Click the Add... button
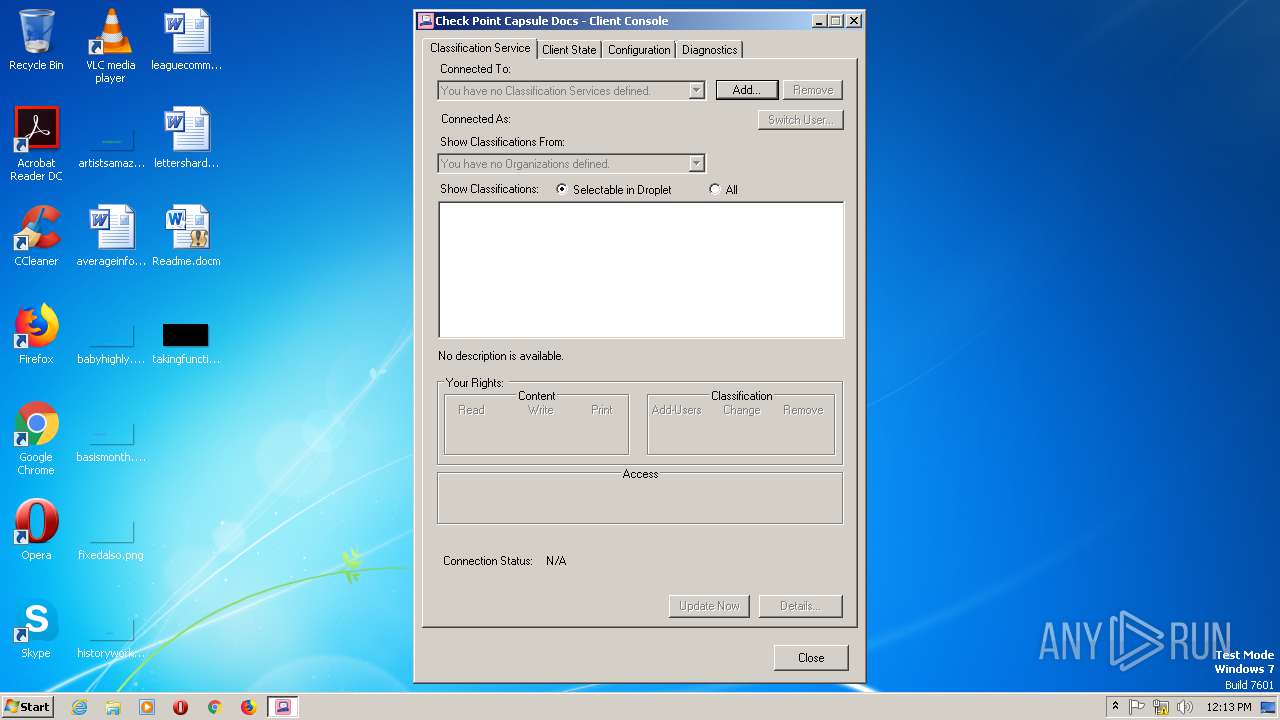 (747, 90)
